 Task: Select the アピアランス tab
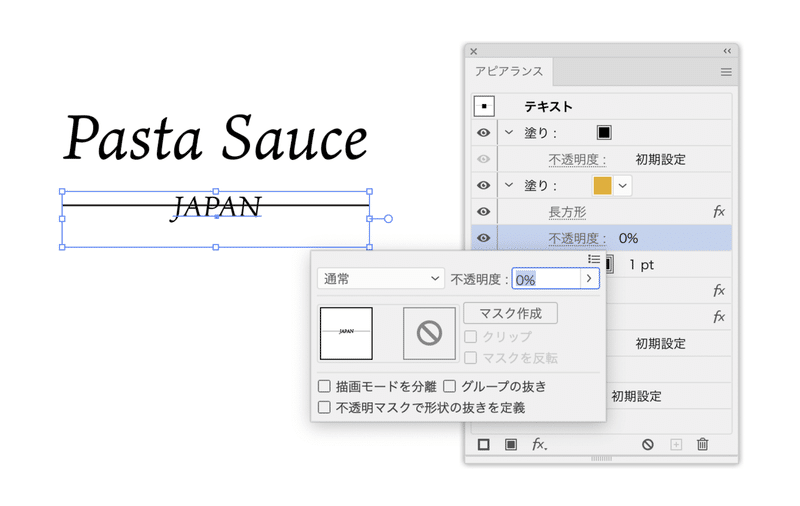509,71
